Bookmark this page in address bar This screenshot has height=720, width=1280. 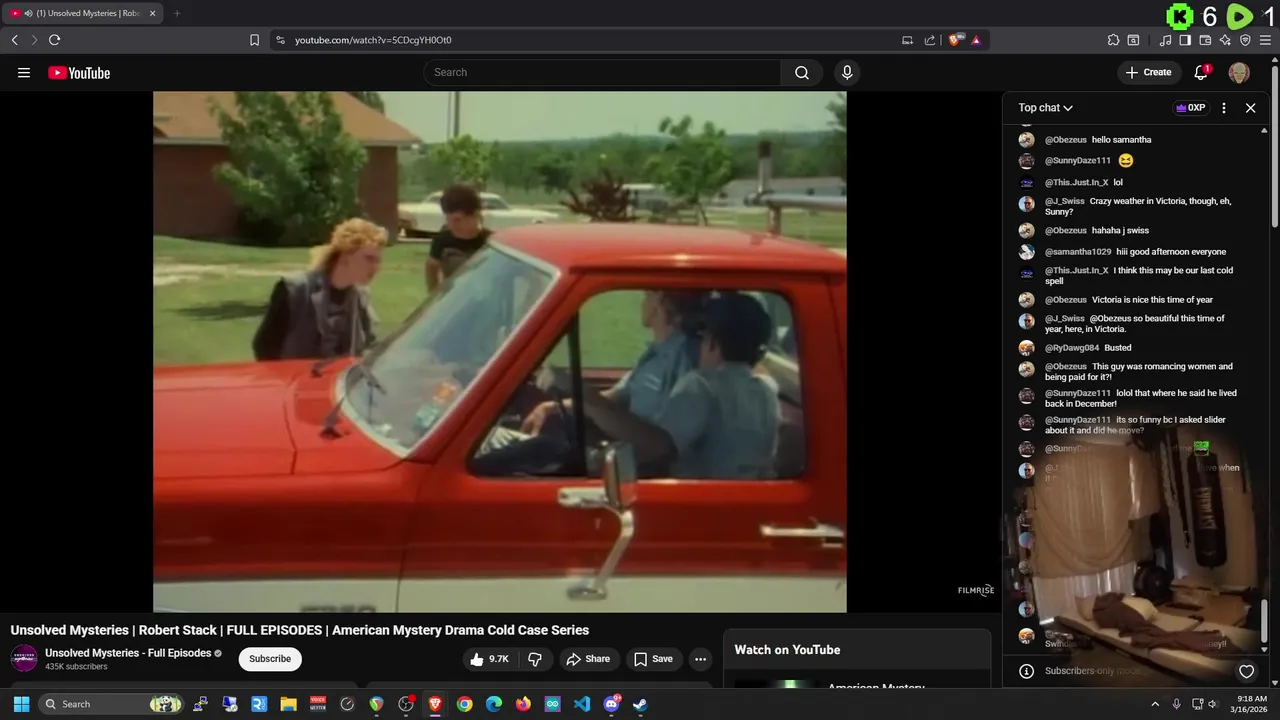(x=254, y=40)
